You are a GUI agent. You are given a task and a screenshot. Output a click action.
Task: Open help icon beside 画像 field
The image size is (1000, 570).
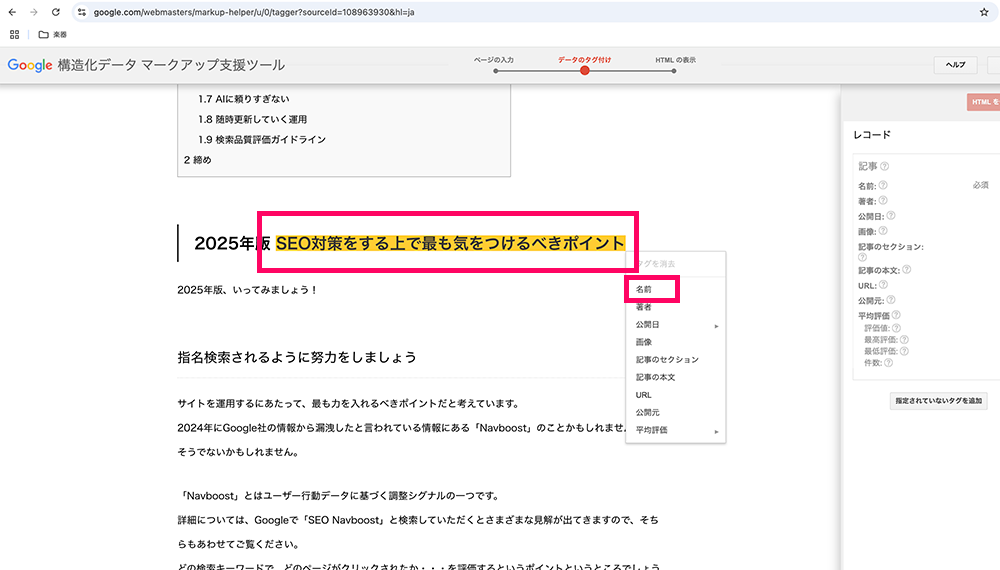coord(883,231)
